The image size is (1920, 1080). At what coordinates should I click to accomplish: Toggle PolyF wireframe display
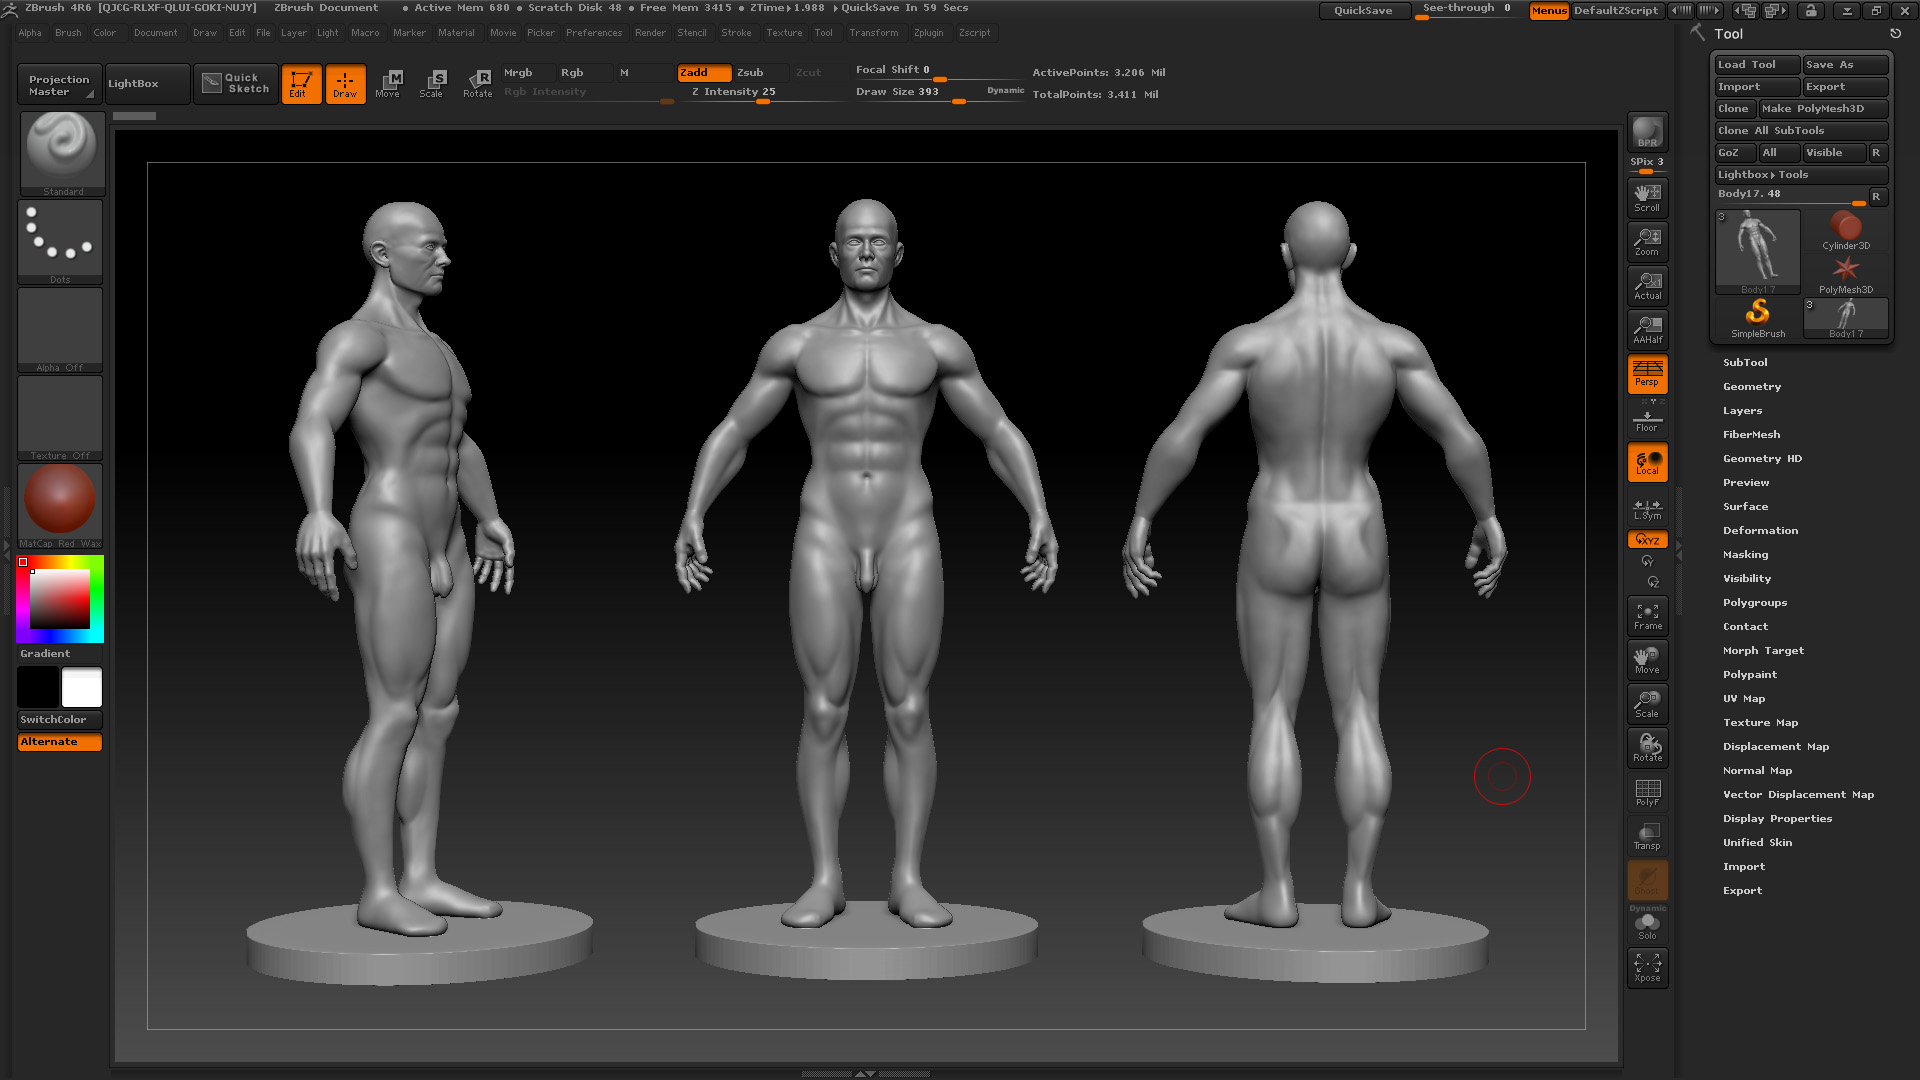point(1647,792)
